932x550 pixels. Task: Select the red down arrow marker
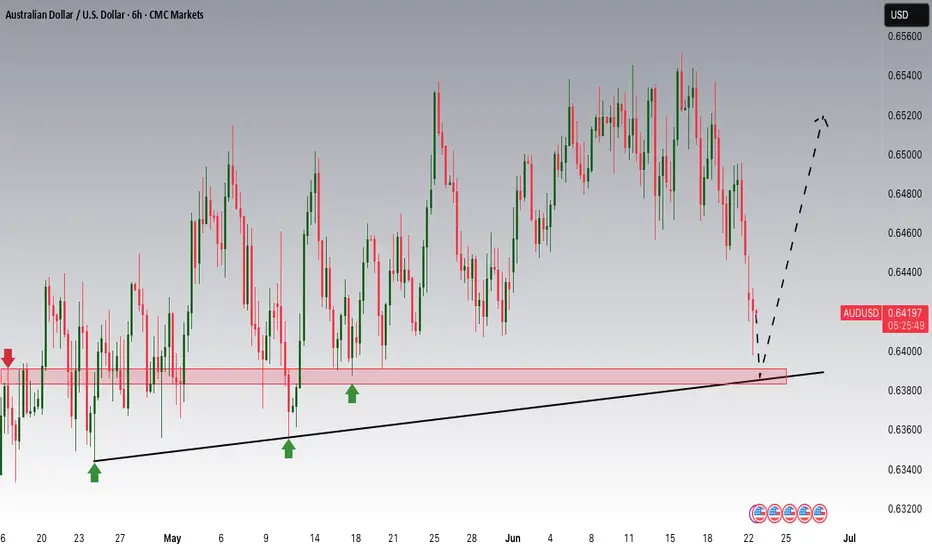(x=8, y=358)
